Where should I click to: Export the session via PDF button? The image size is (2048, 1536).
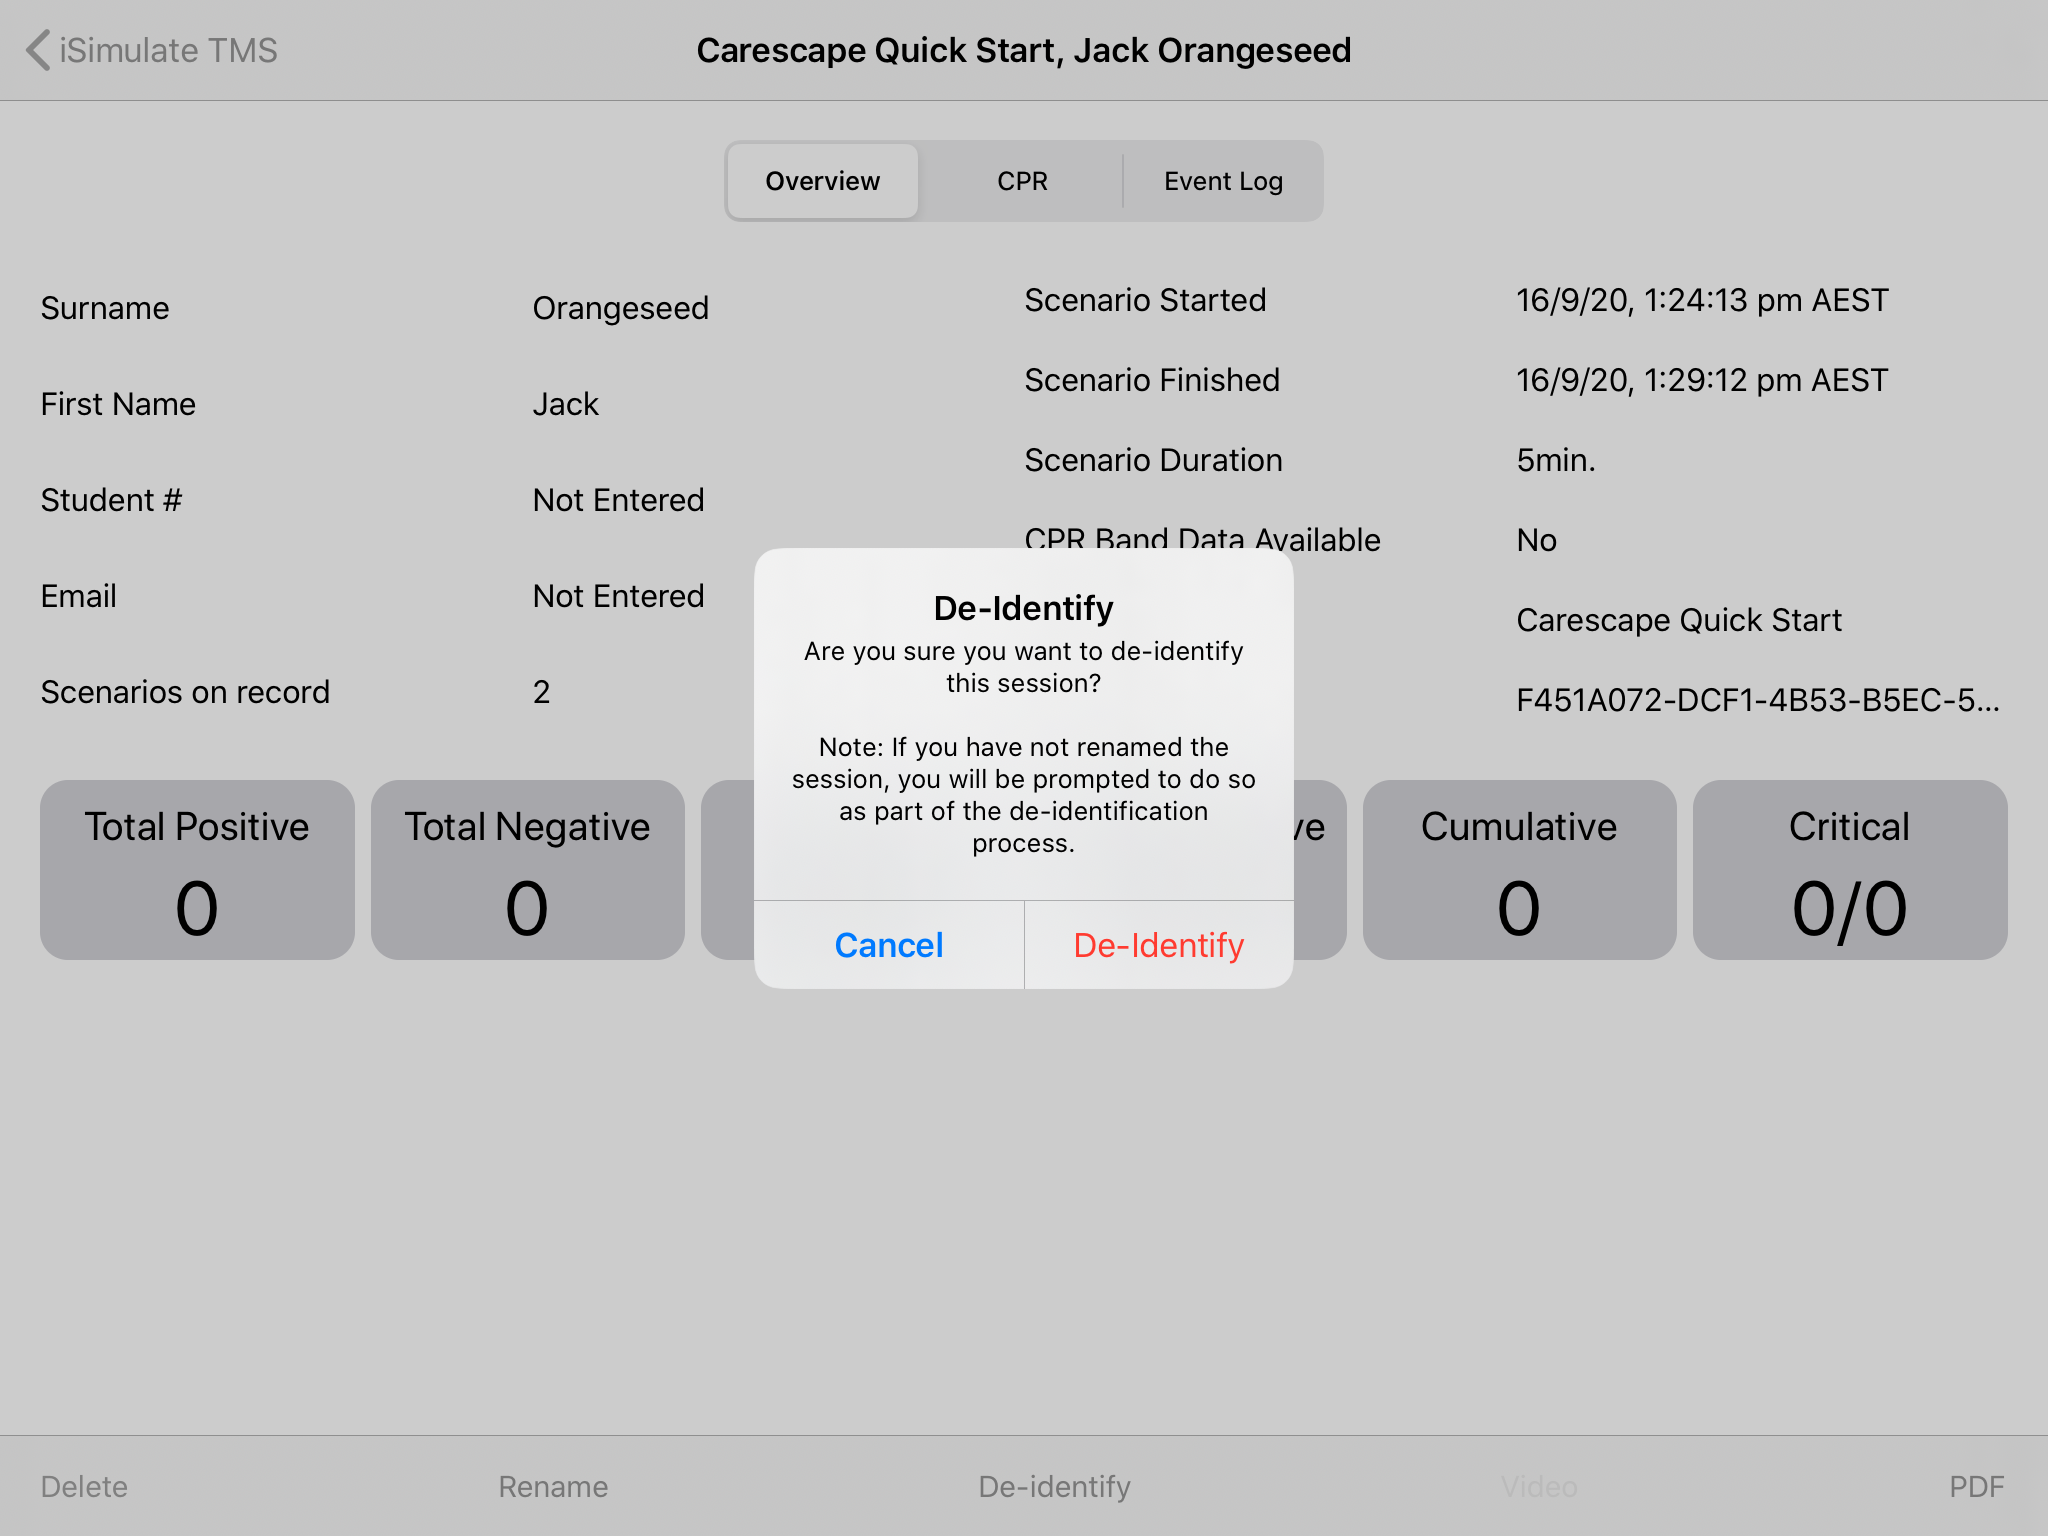pos(1976,1486)
